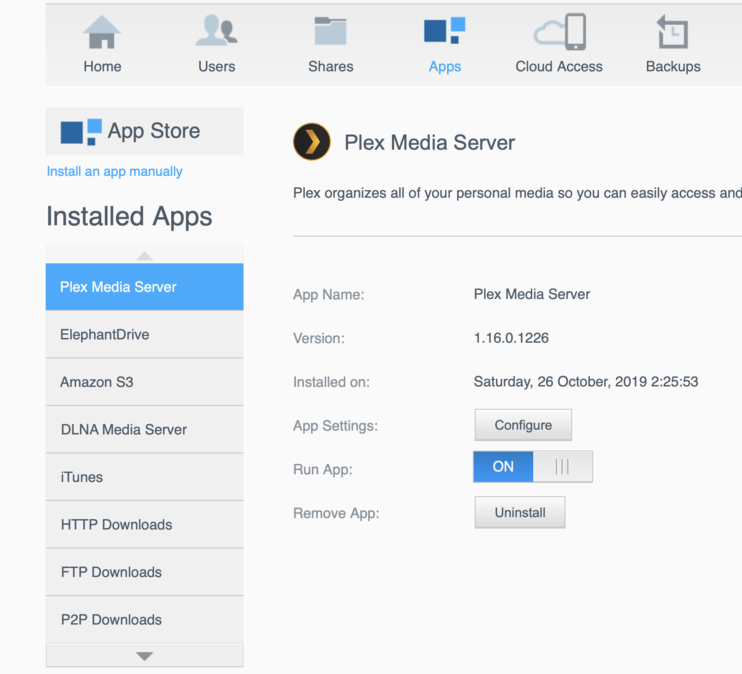The height and width of the screenshot is (674, 742).
Task: Turn off the Run App switch
Action: click(533, 467)
